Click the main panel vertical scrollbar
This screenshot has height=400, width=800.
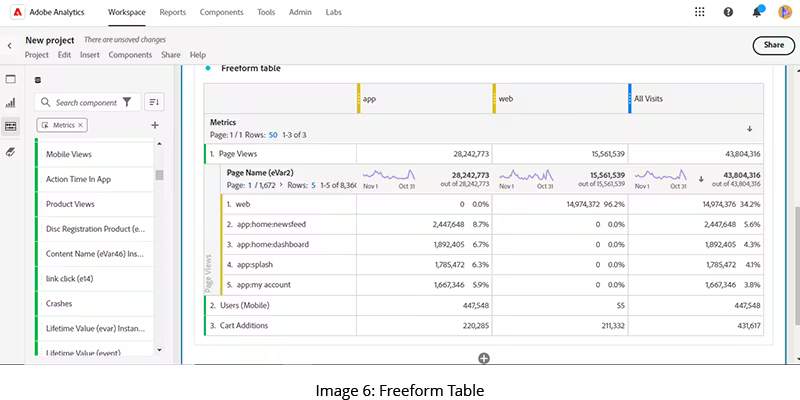point(797,265)
